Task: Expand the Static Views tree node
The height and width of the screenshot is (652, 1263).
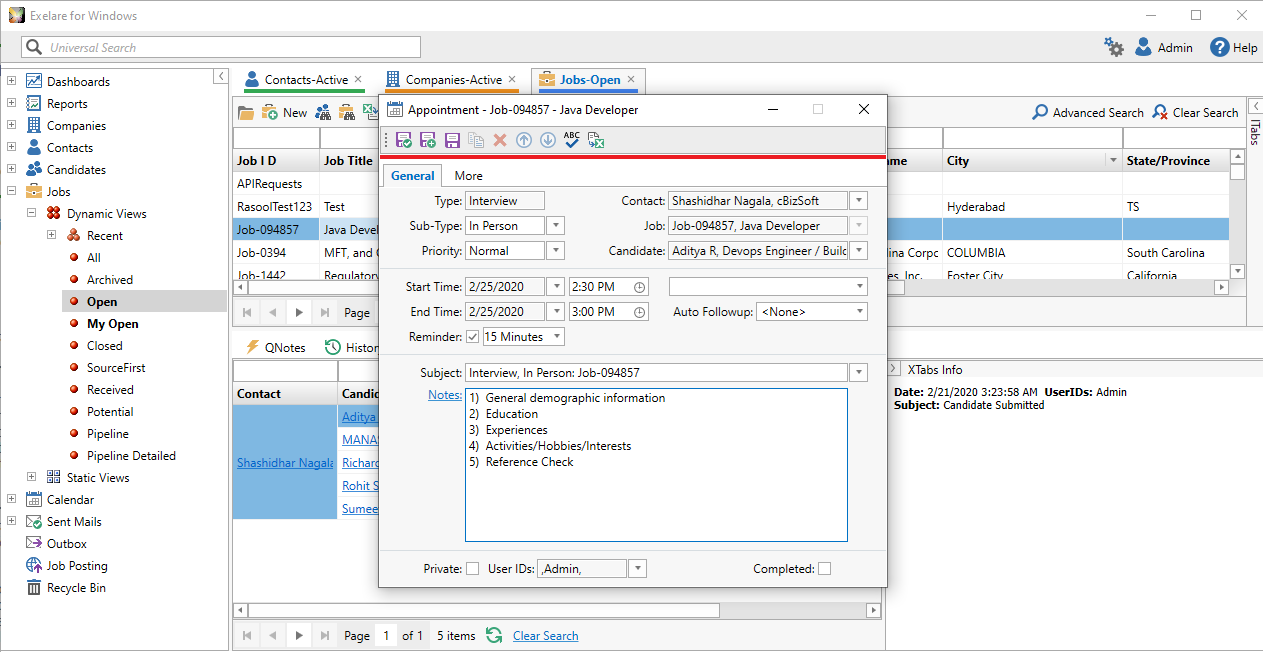Action: pyautogui.click(x=31, y=477)
